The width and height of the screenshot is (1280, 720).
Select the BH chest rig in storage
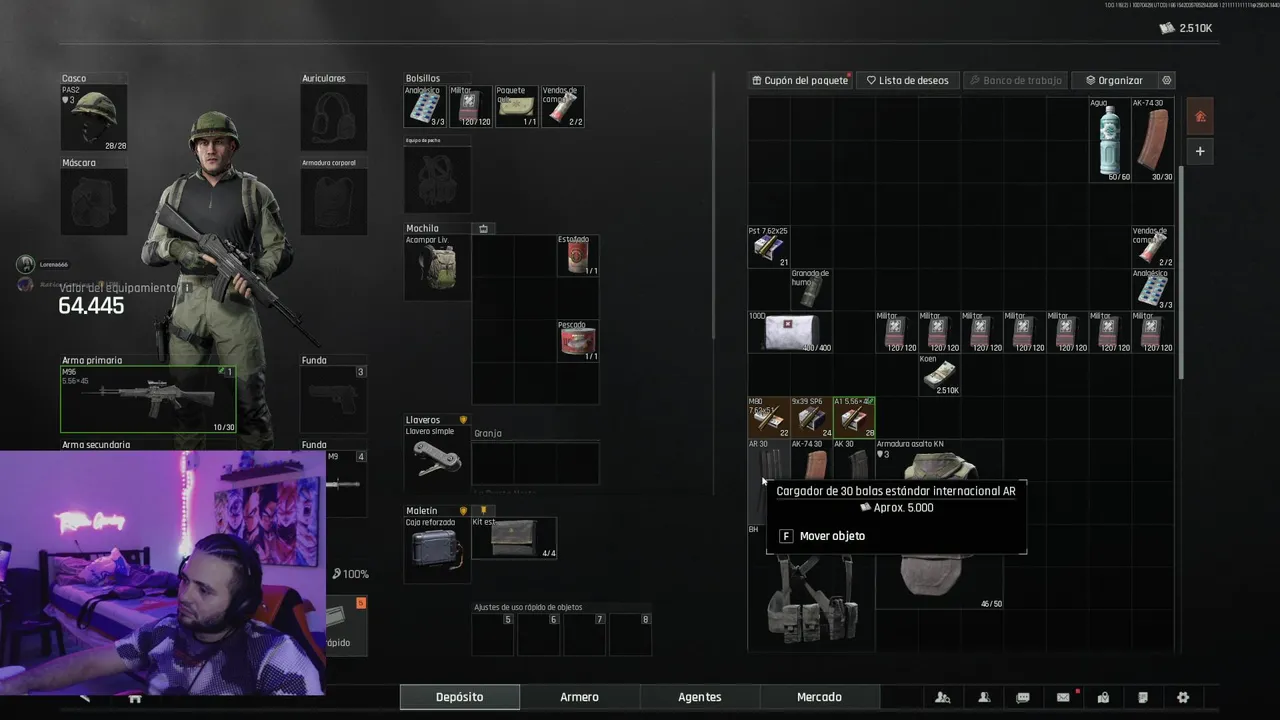click(x=811, y=600)
